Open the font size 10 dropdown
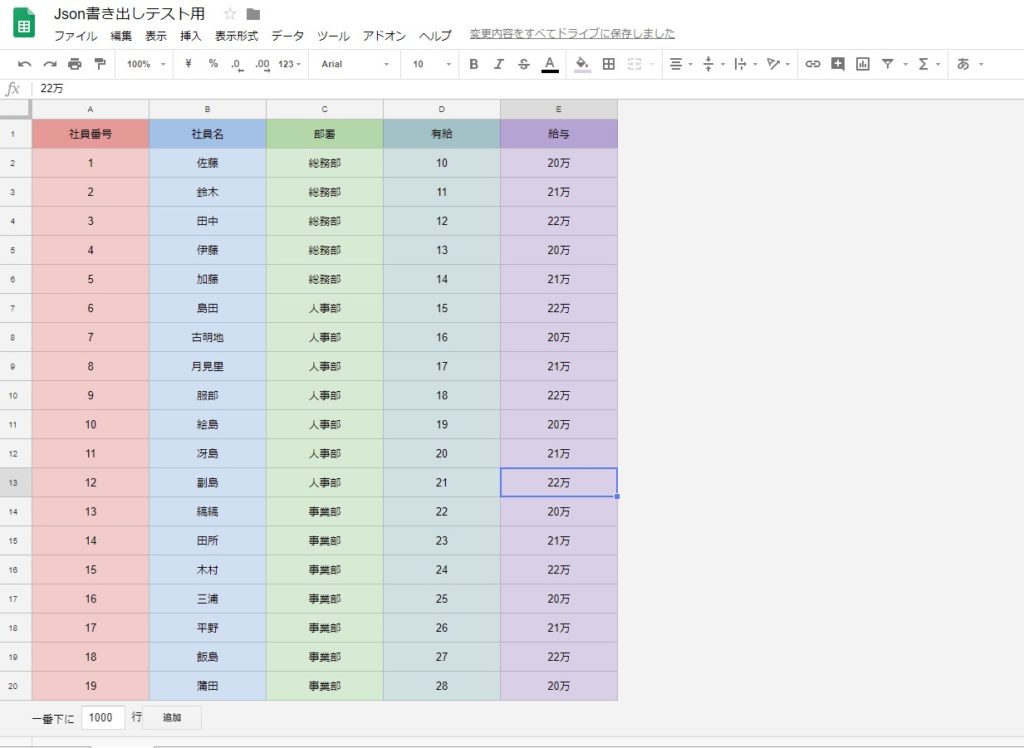Screen dimensions: 1024x748 (431, 64)
